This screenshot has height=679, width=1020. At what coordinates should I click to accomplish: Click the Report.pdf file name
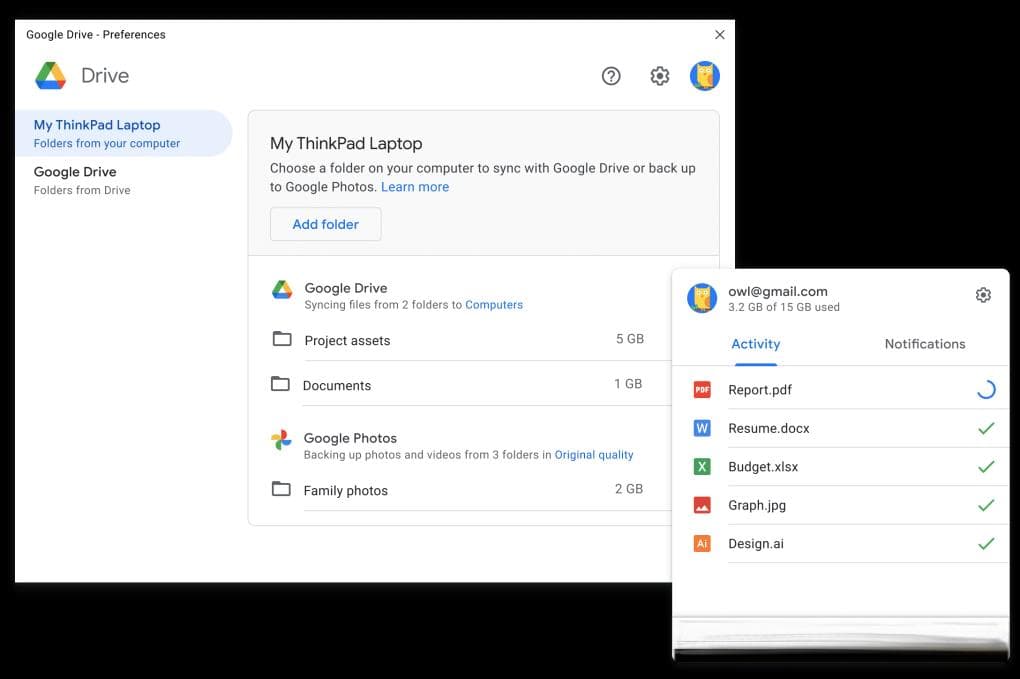760,390
